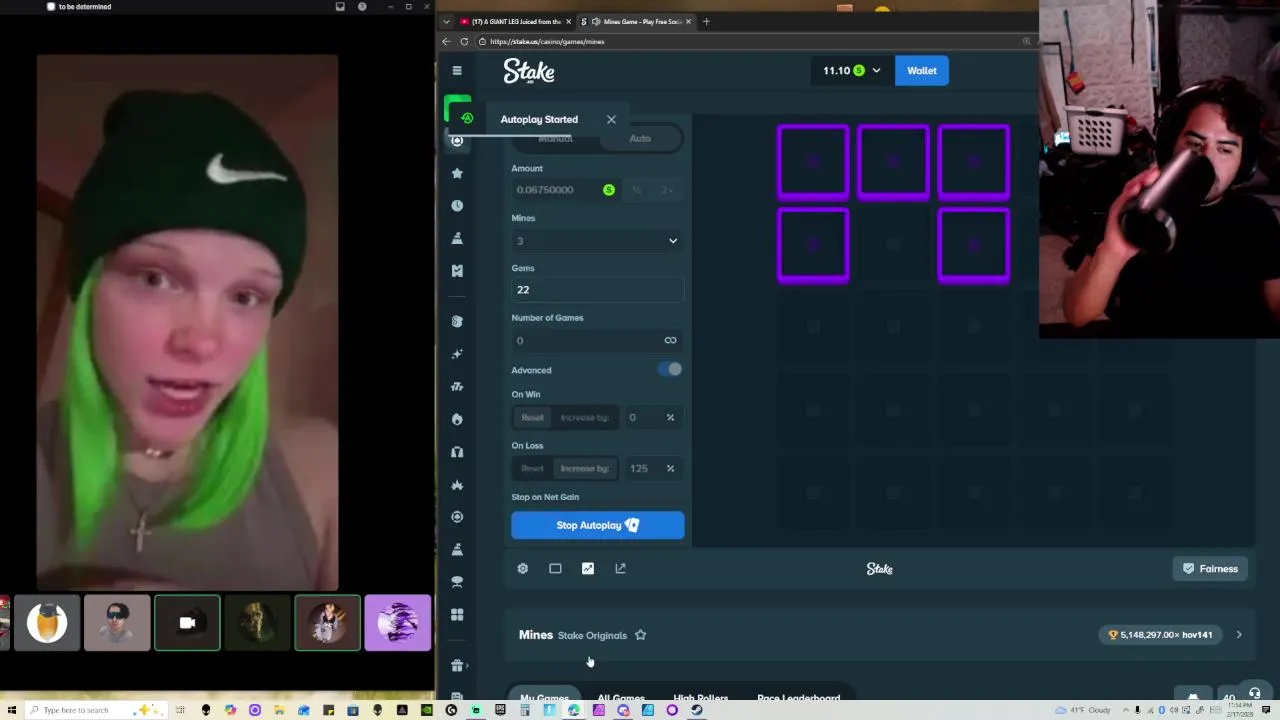This screenshot has width=1280, height=720.
Task: Open the flame icon in sidebar
Action: click(457, 419)
